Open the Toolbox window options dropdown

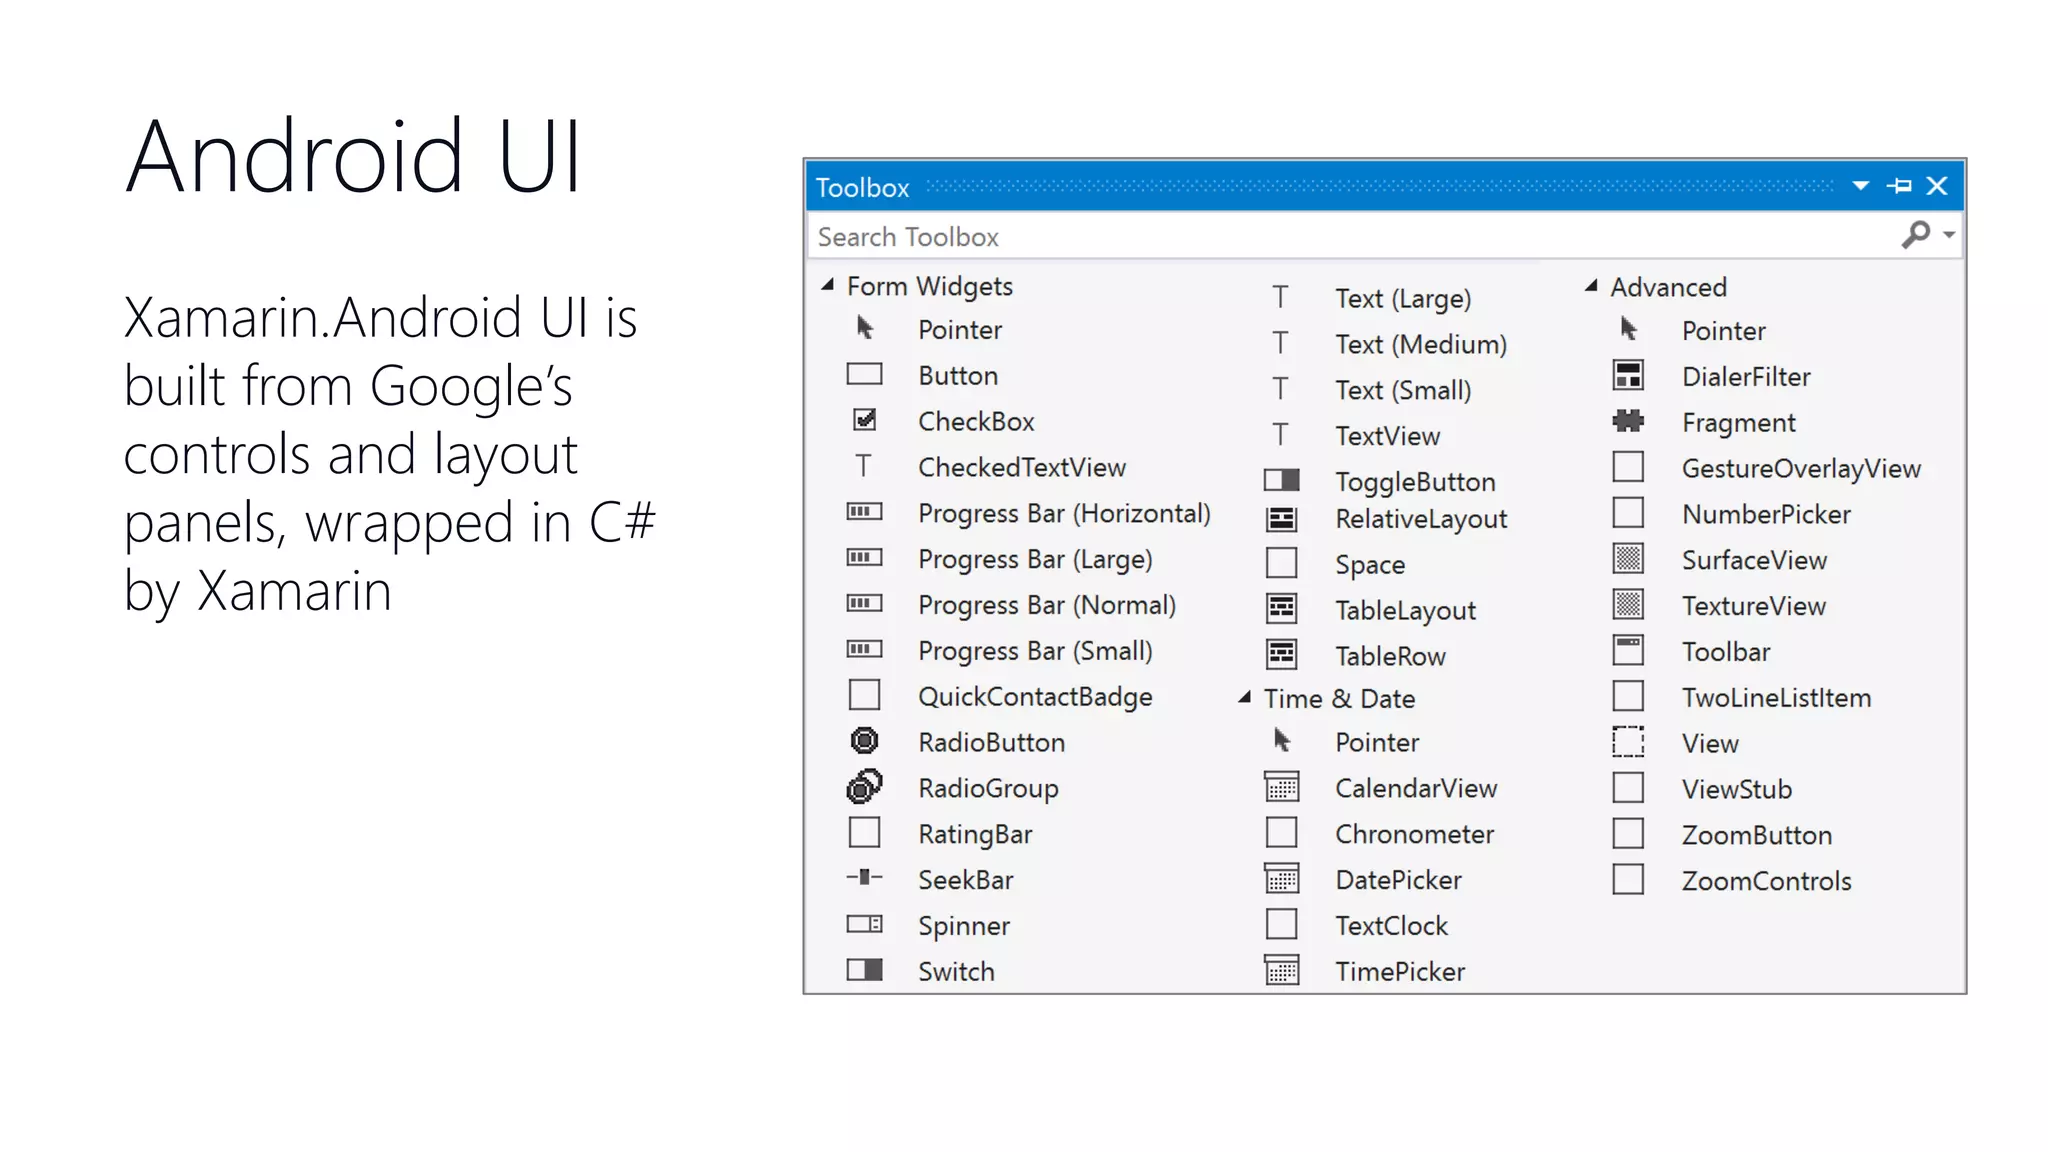1861,186
